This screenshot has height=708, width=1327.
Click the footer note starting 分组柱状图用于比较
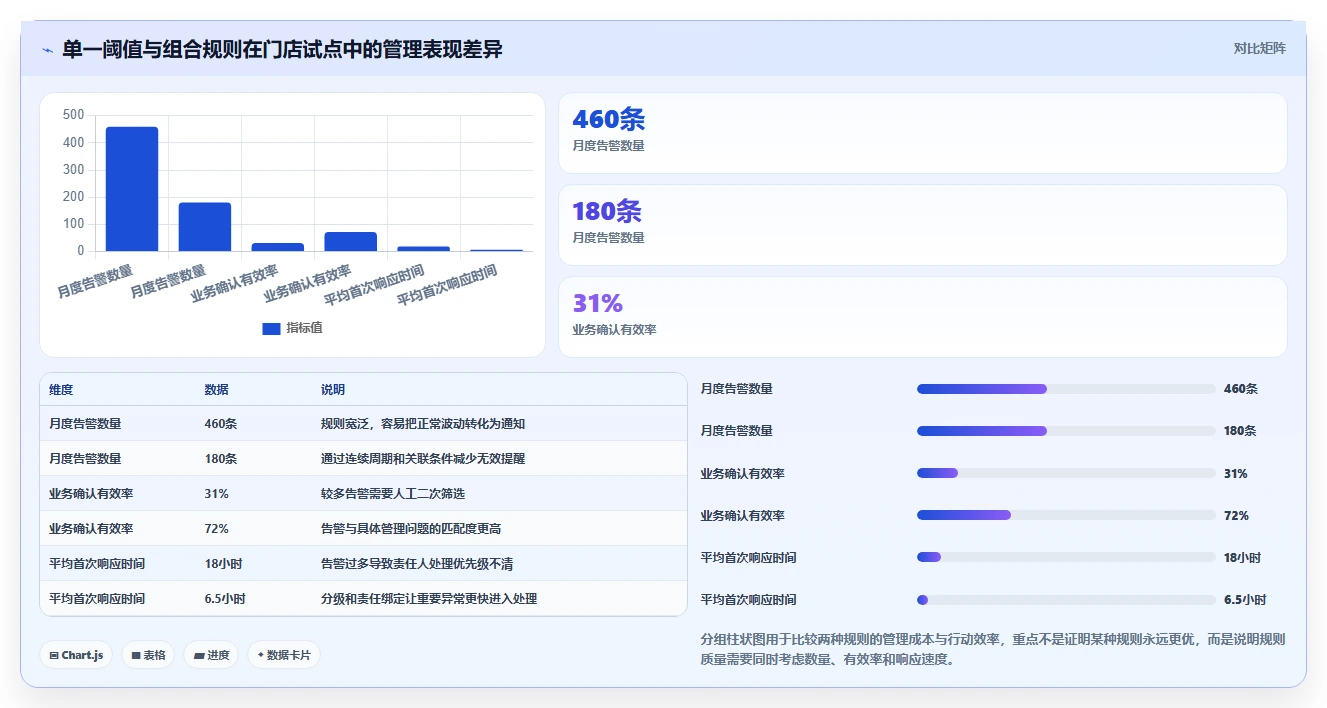coord(993,649)
